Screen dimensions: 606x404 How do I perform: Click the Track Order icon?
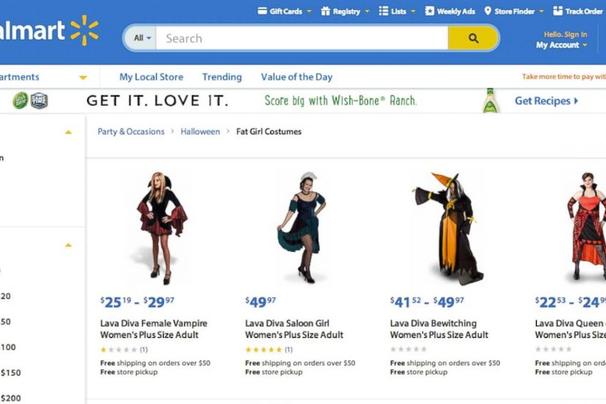tap(558, 11)
